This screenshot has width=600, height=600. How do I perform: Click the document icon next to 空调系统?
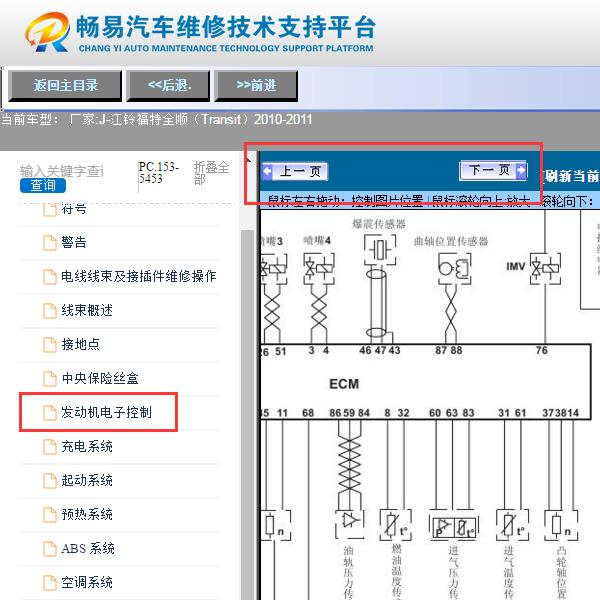50,583
